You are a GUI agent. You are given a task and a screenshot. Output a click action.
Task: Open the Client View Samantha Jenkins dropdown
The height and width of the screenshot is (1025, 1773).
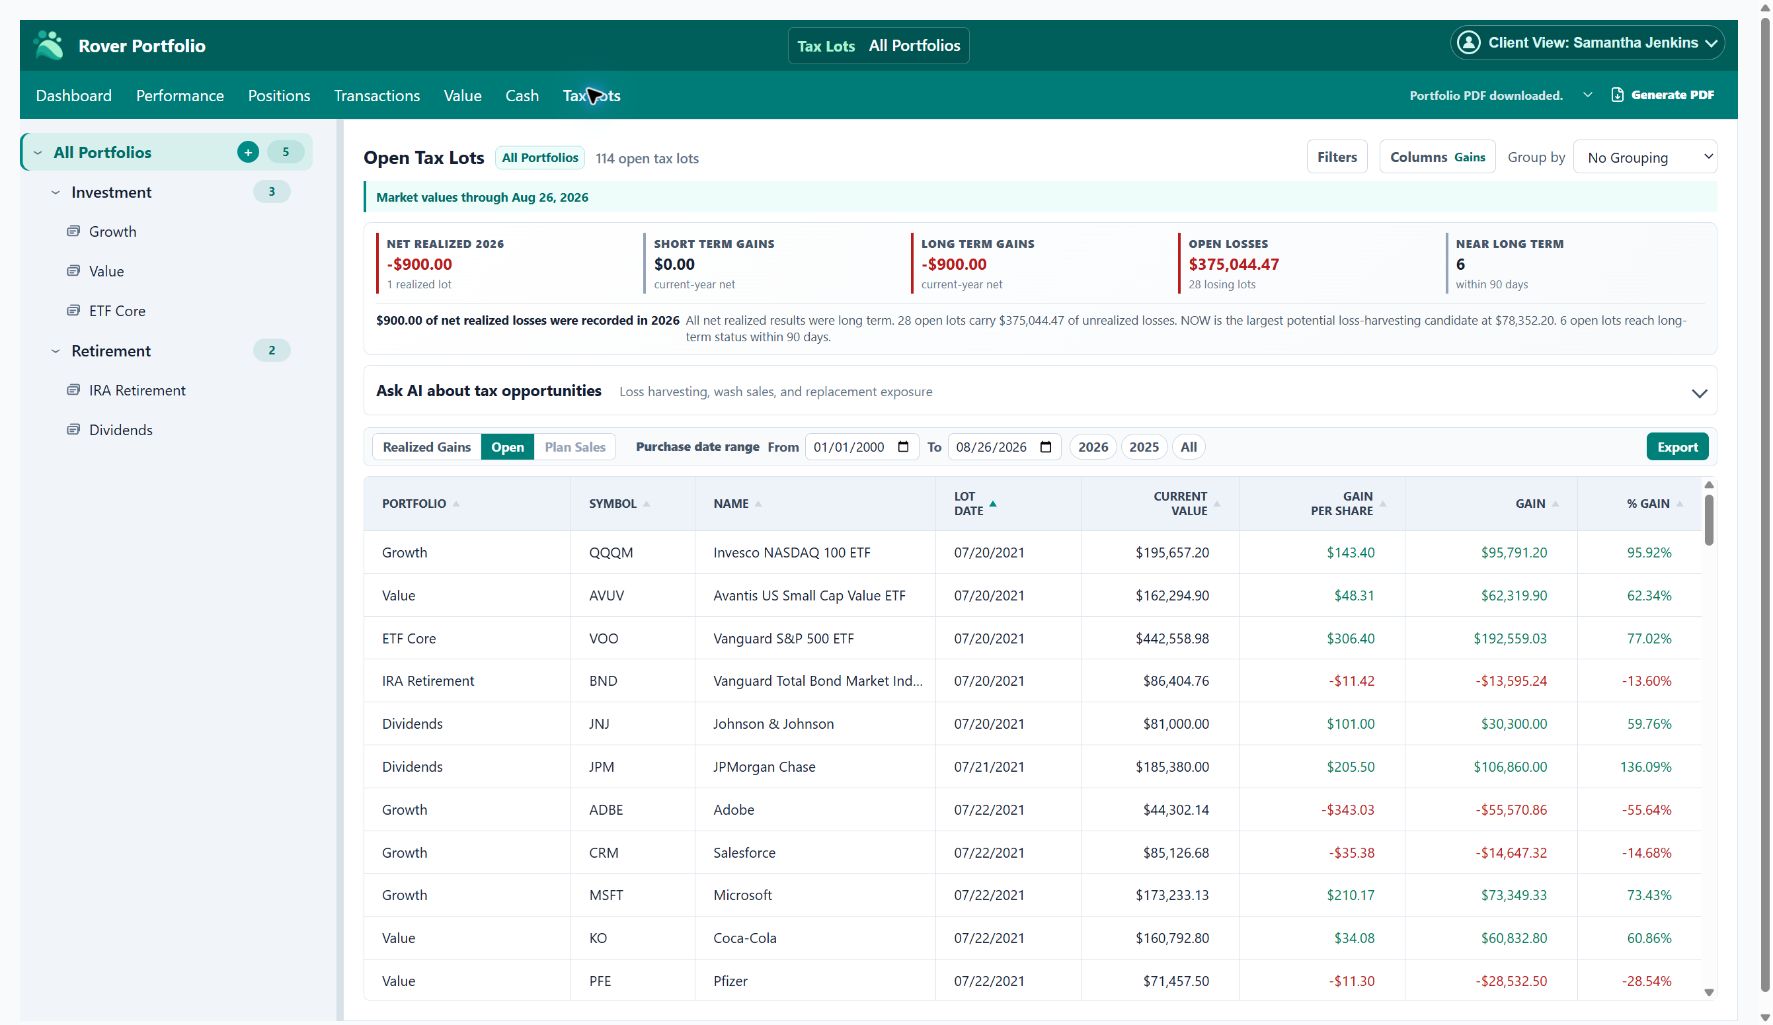pos(1587,43)
